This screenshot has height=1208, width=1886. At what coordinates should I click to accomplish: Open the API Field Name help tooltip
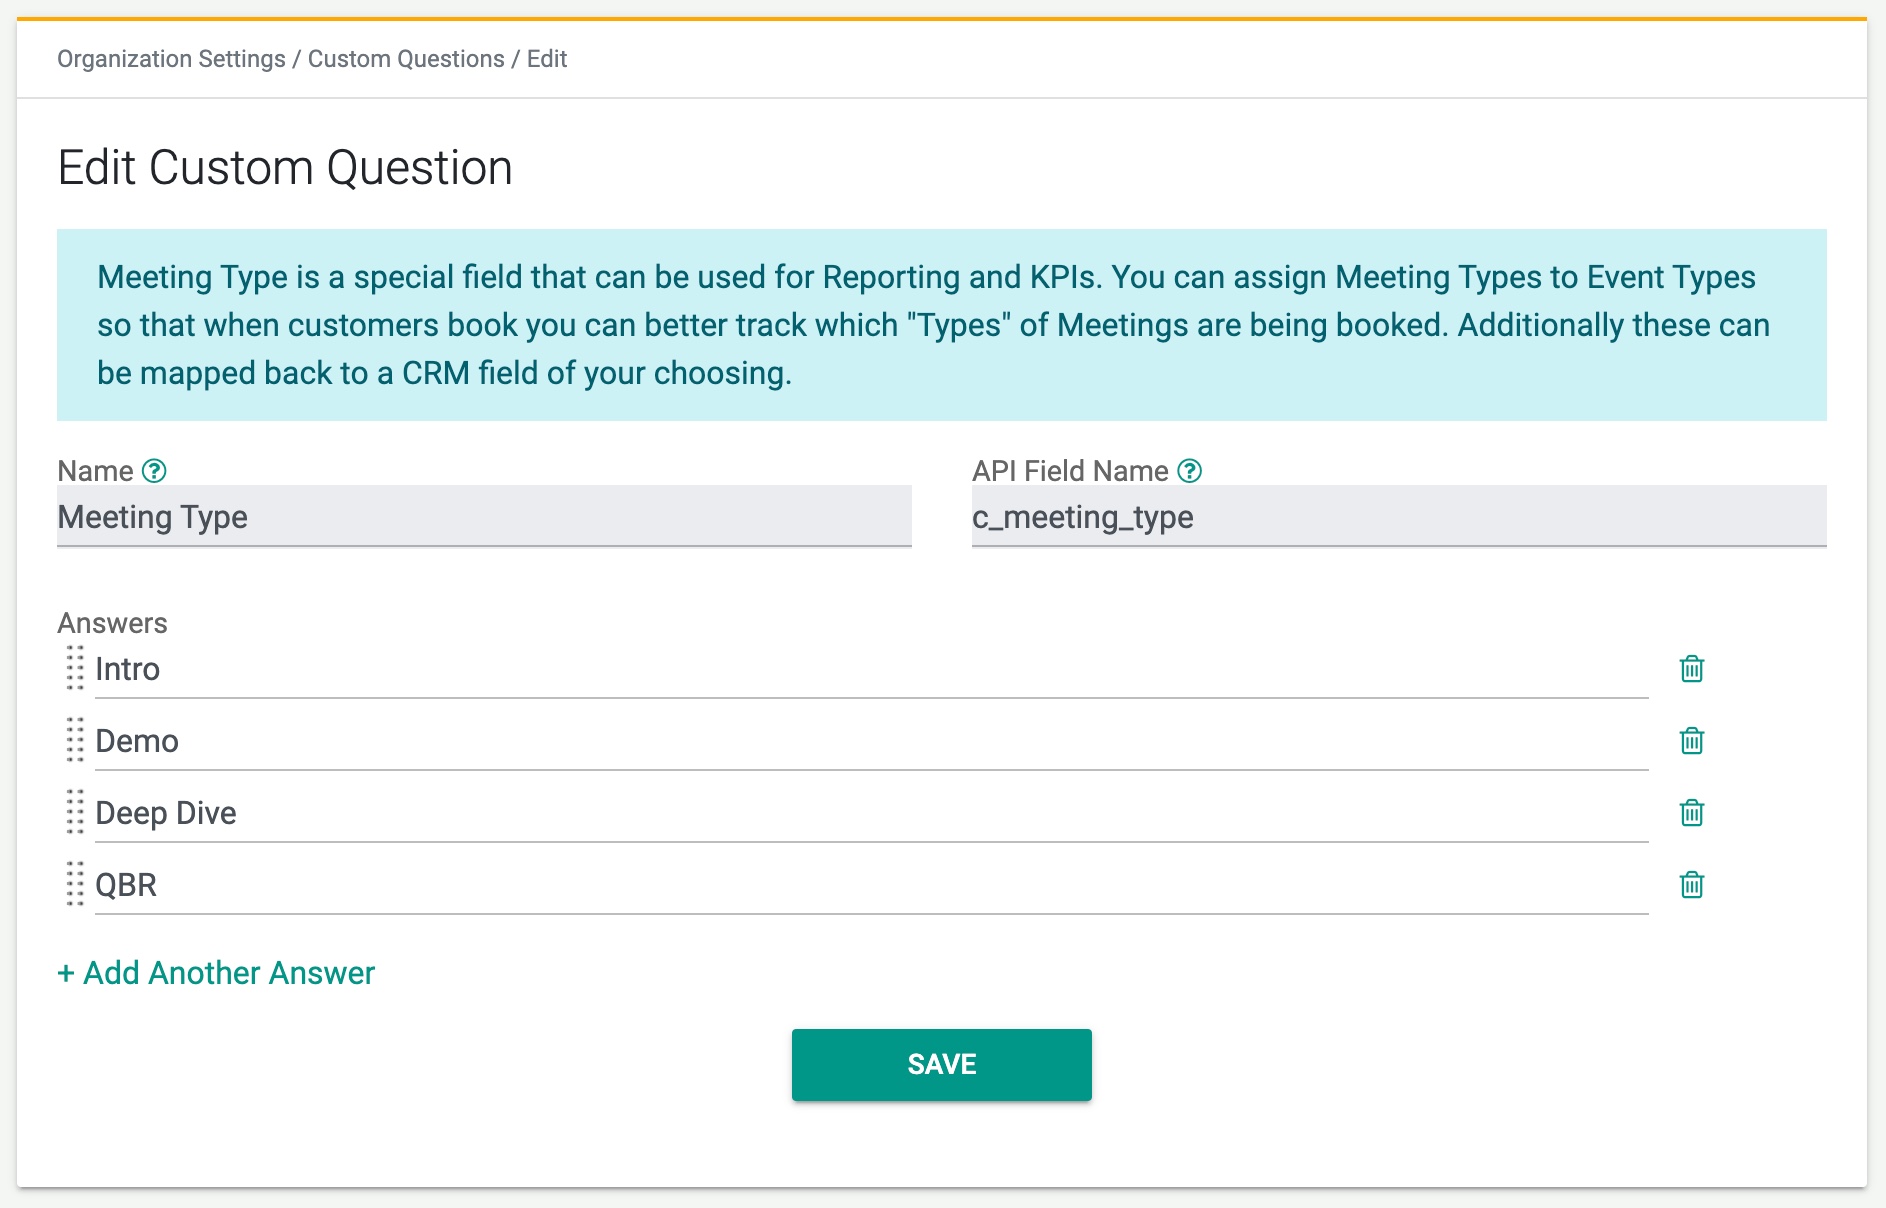1189,470
